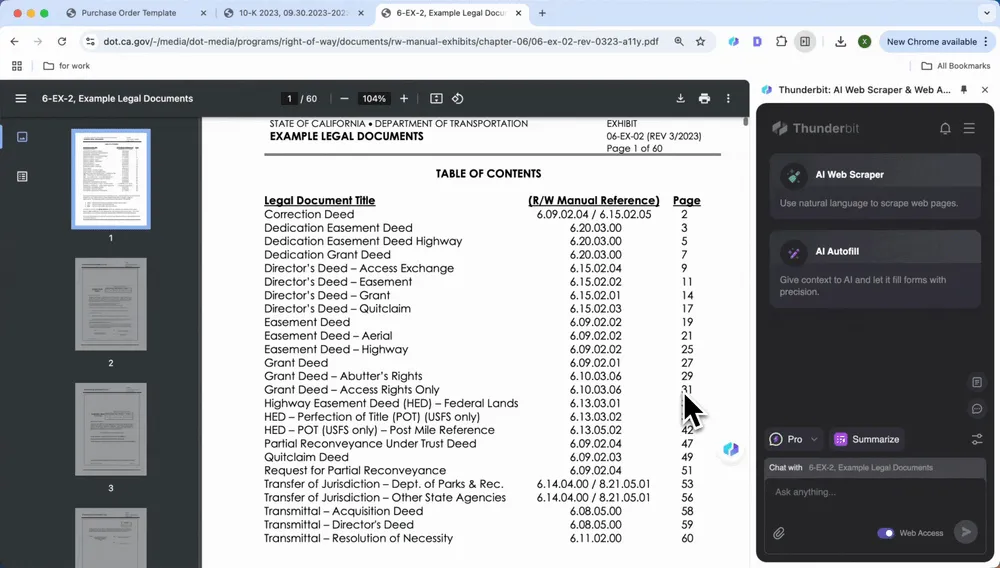Click the Summarize button
Image resolution: width=1000 pixels, height=568 pixels.
pos(867,439)
